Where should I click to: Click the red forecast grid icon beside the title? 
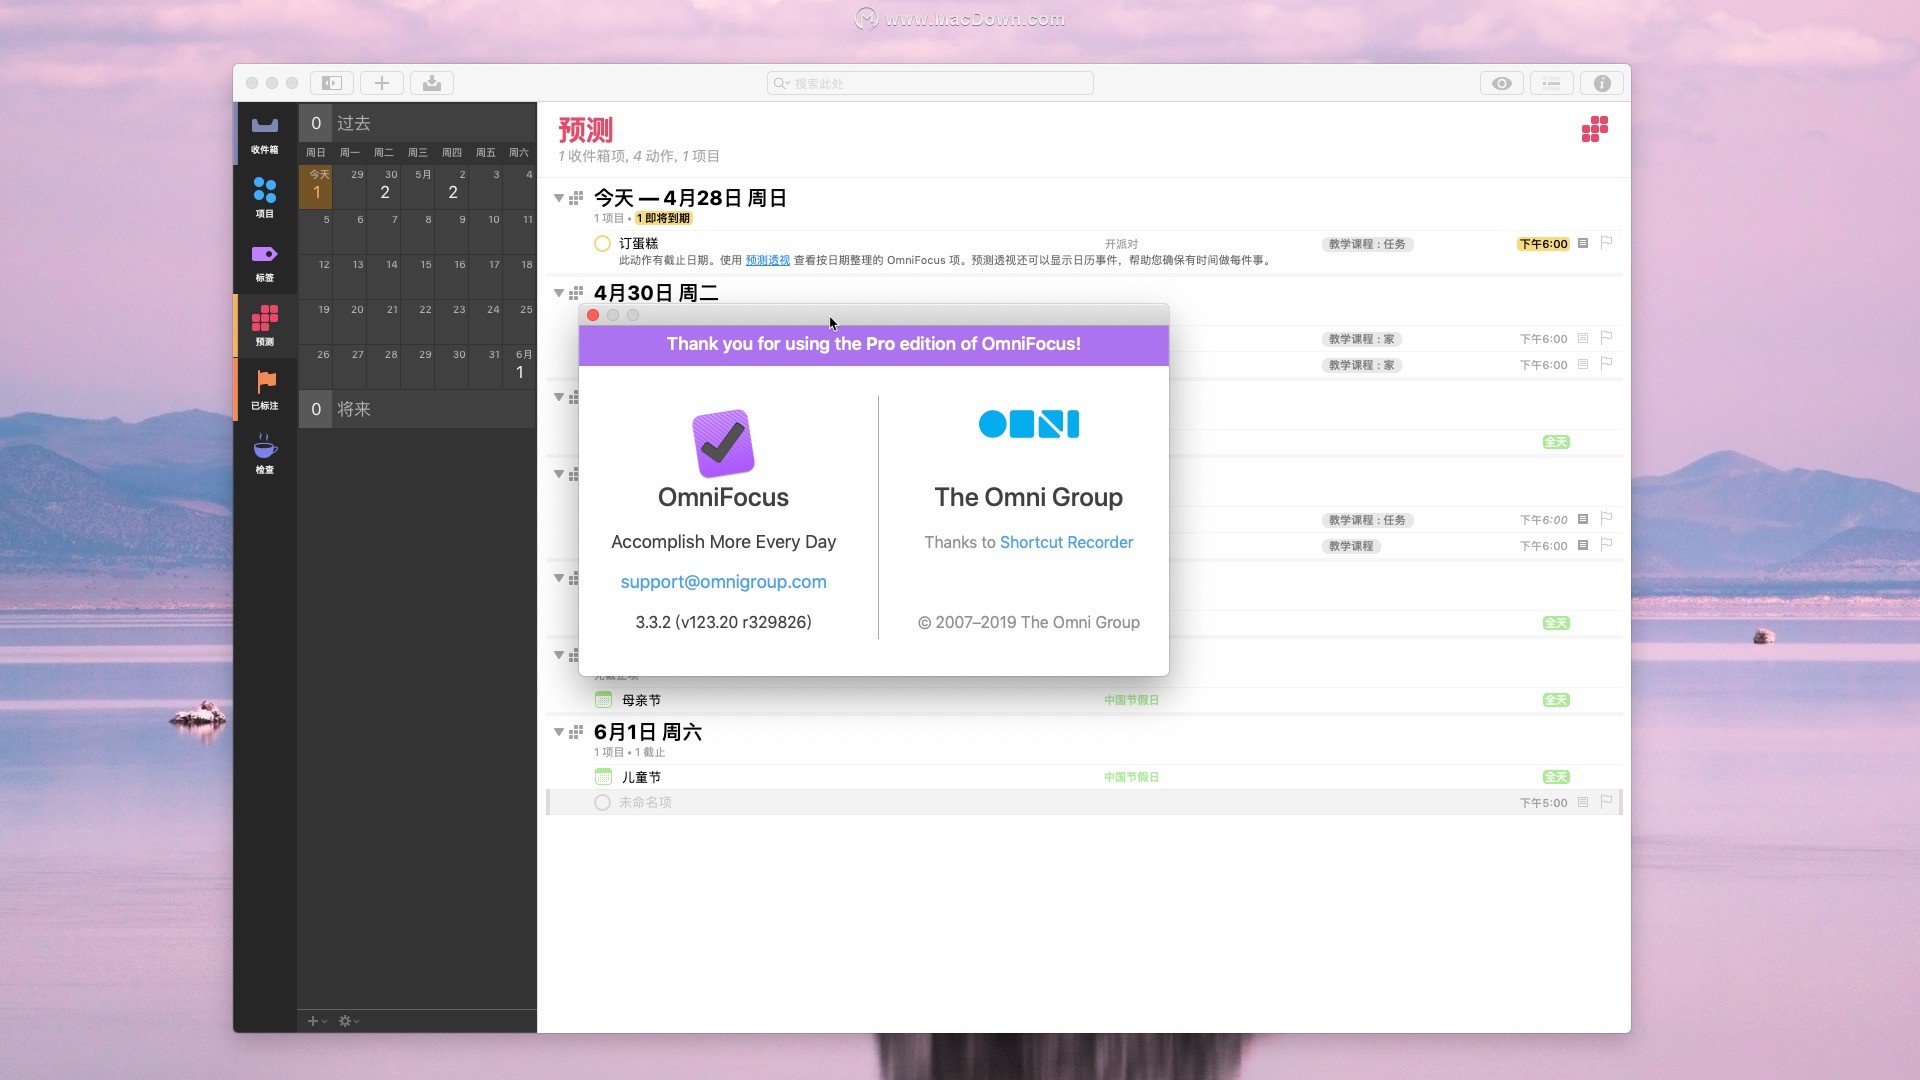click(x=1595, y=129)
